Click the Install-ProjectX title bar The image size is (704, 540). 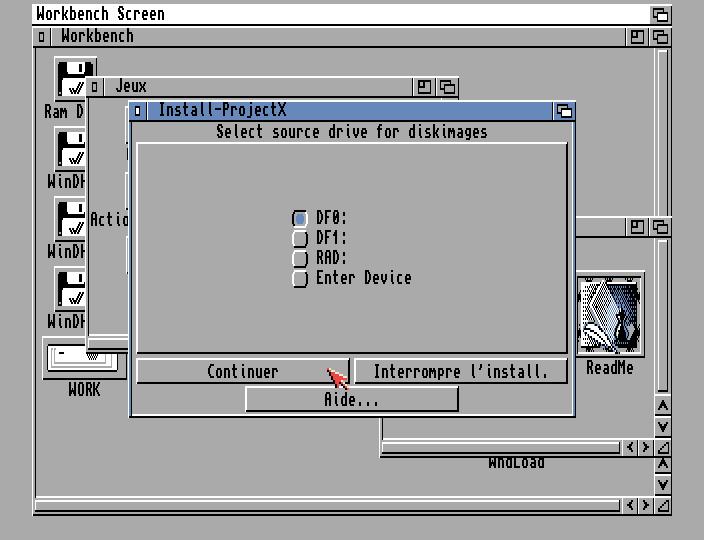pos(349,111)
